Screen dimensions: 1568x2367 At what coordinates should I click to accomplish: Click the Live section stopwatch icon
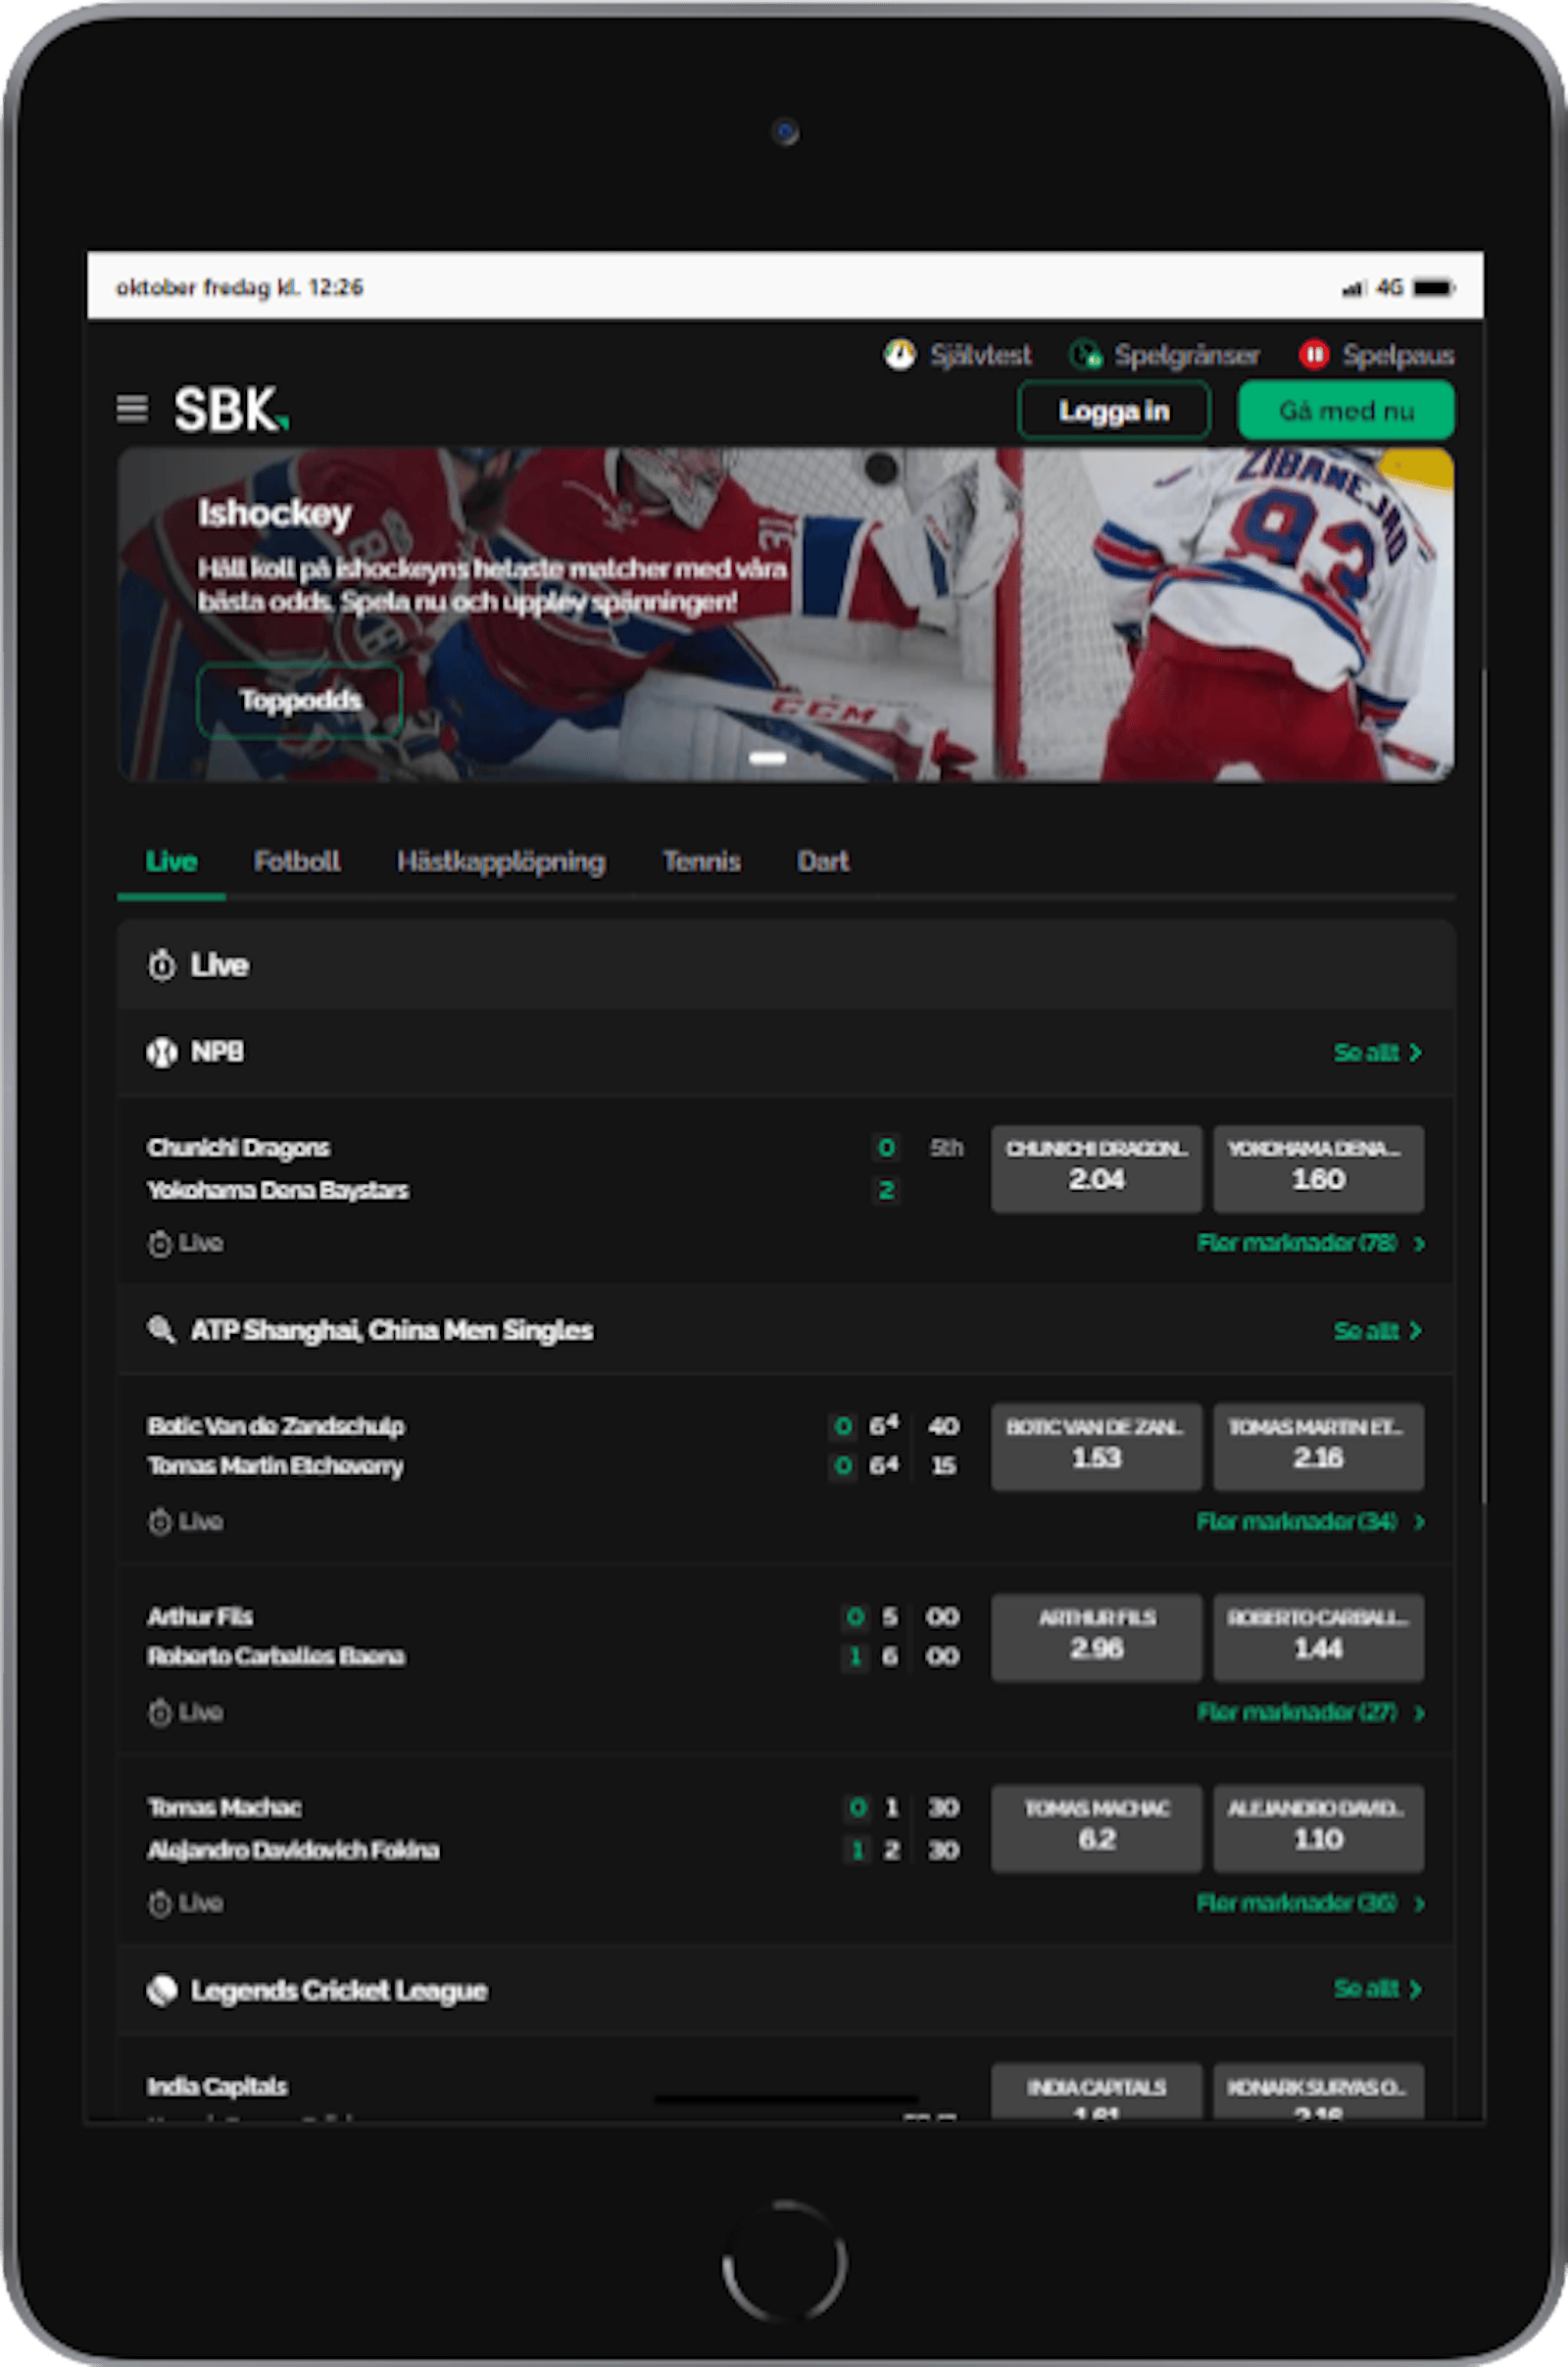click(162, 965)
